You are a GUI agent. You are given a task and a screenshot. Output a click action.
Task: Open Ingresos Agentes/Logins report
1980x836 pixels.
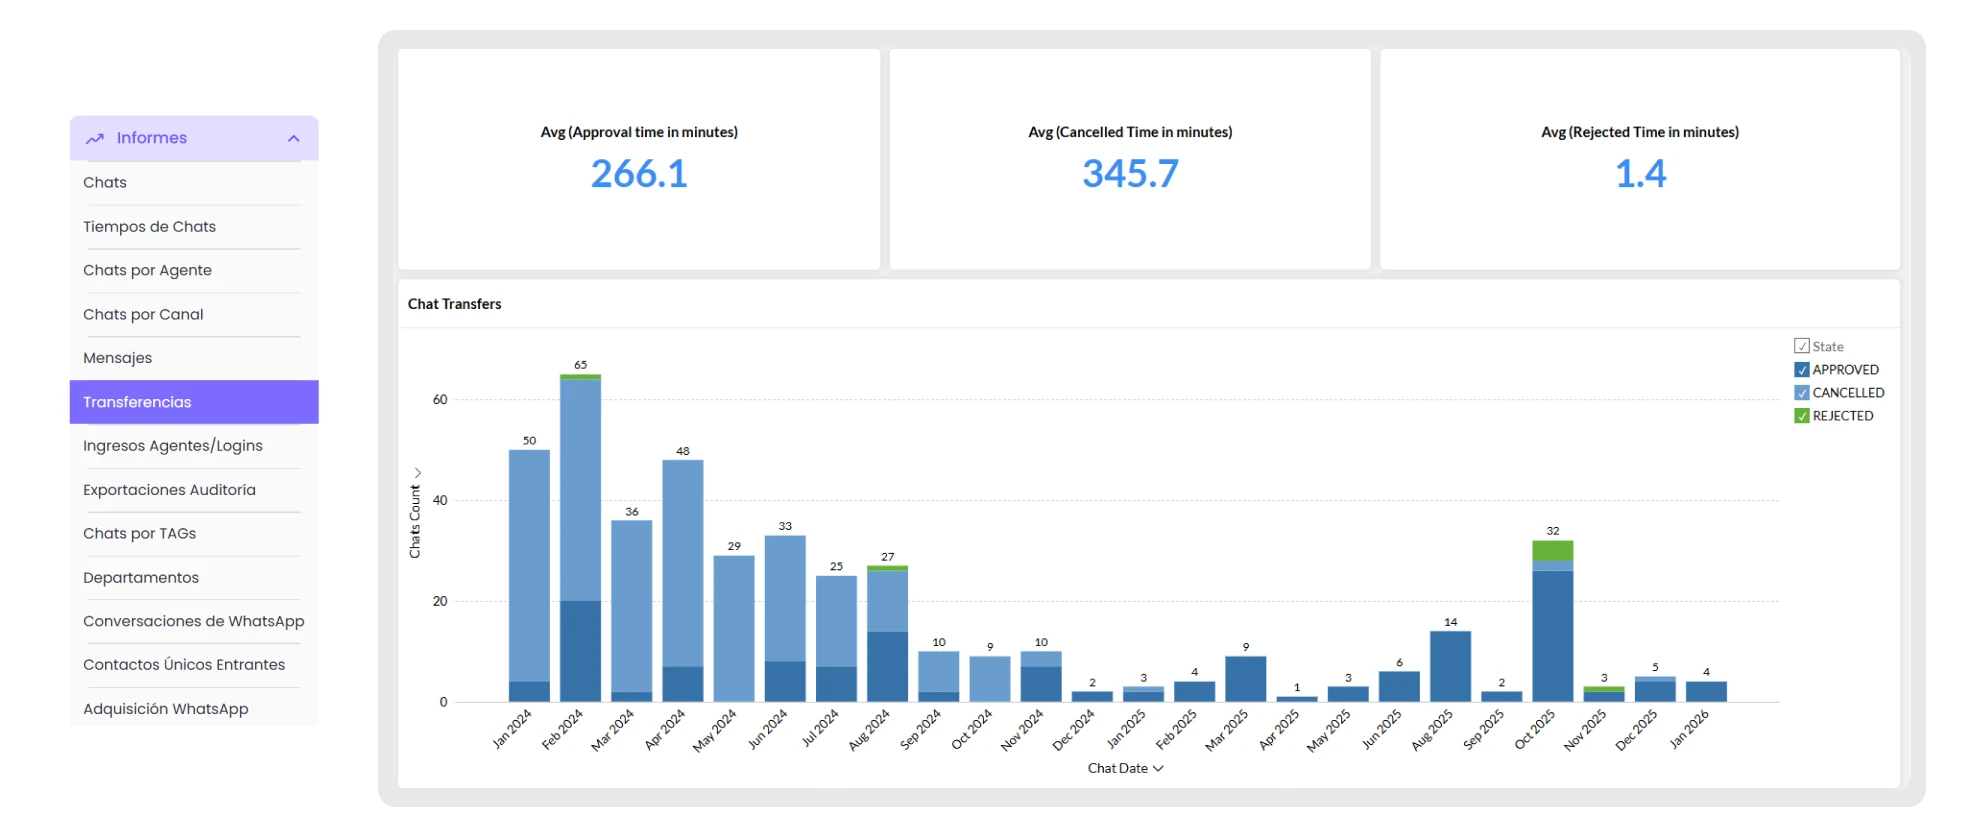tap(172, 446)
